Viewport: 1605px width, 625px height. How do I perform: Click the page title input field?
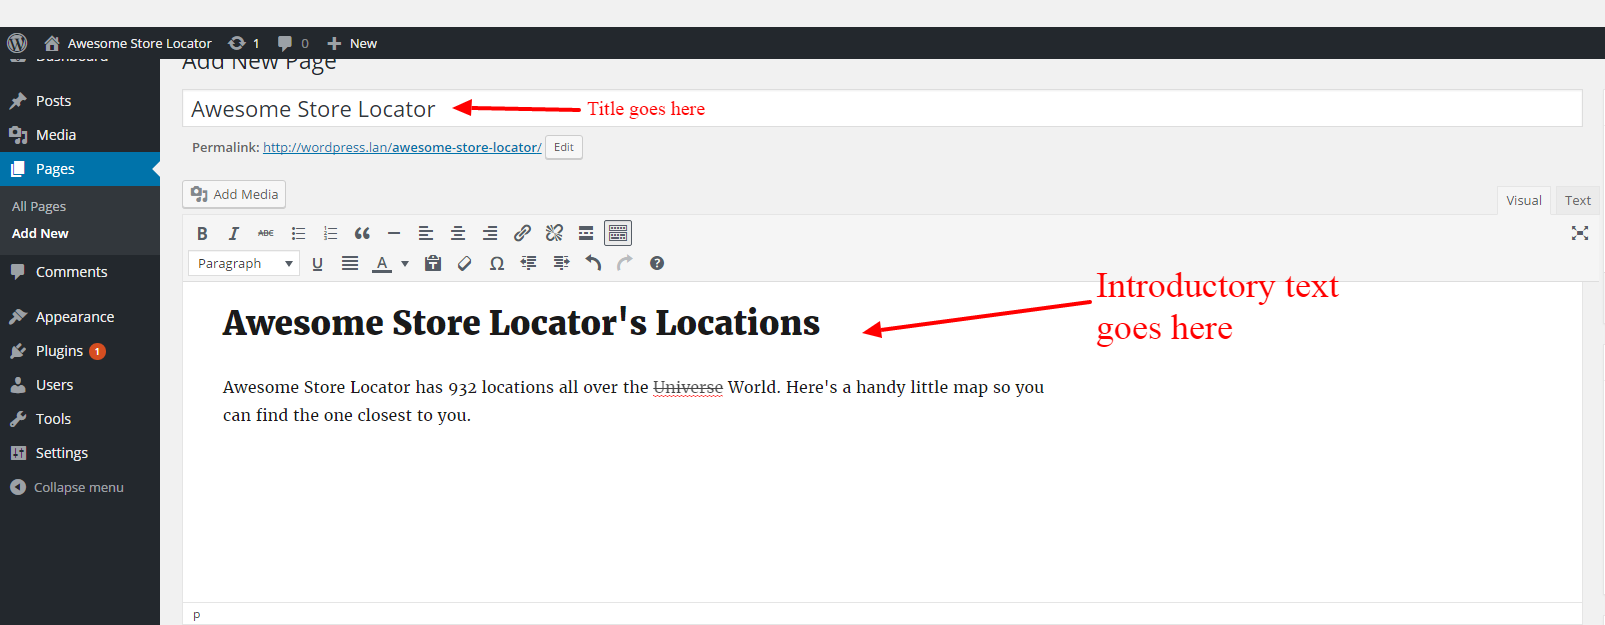tap(882, 108)
